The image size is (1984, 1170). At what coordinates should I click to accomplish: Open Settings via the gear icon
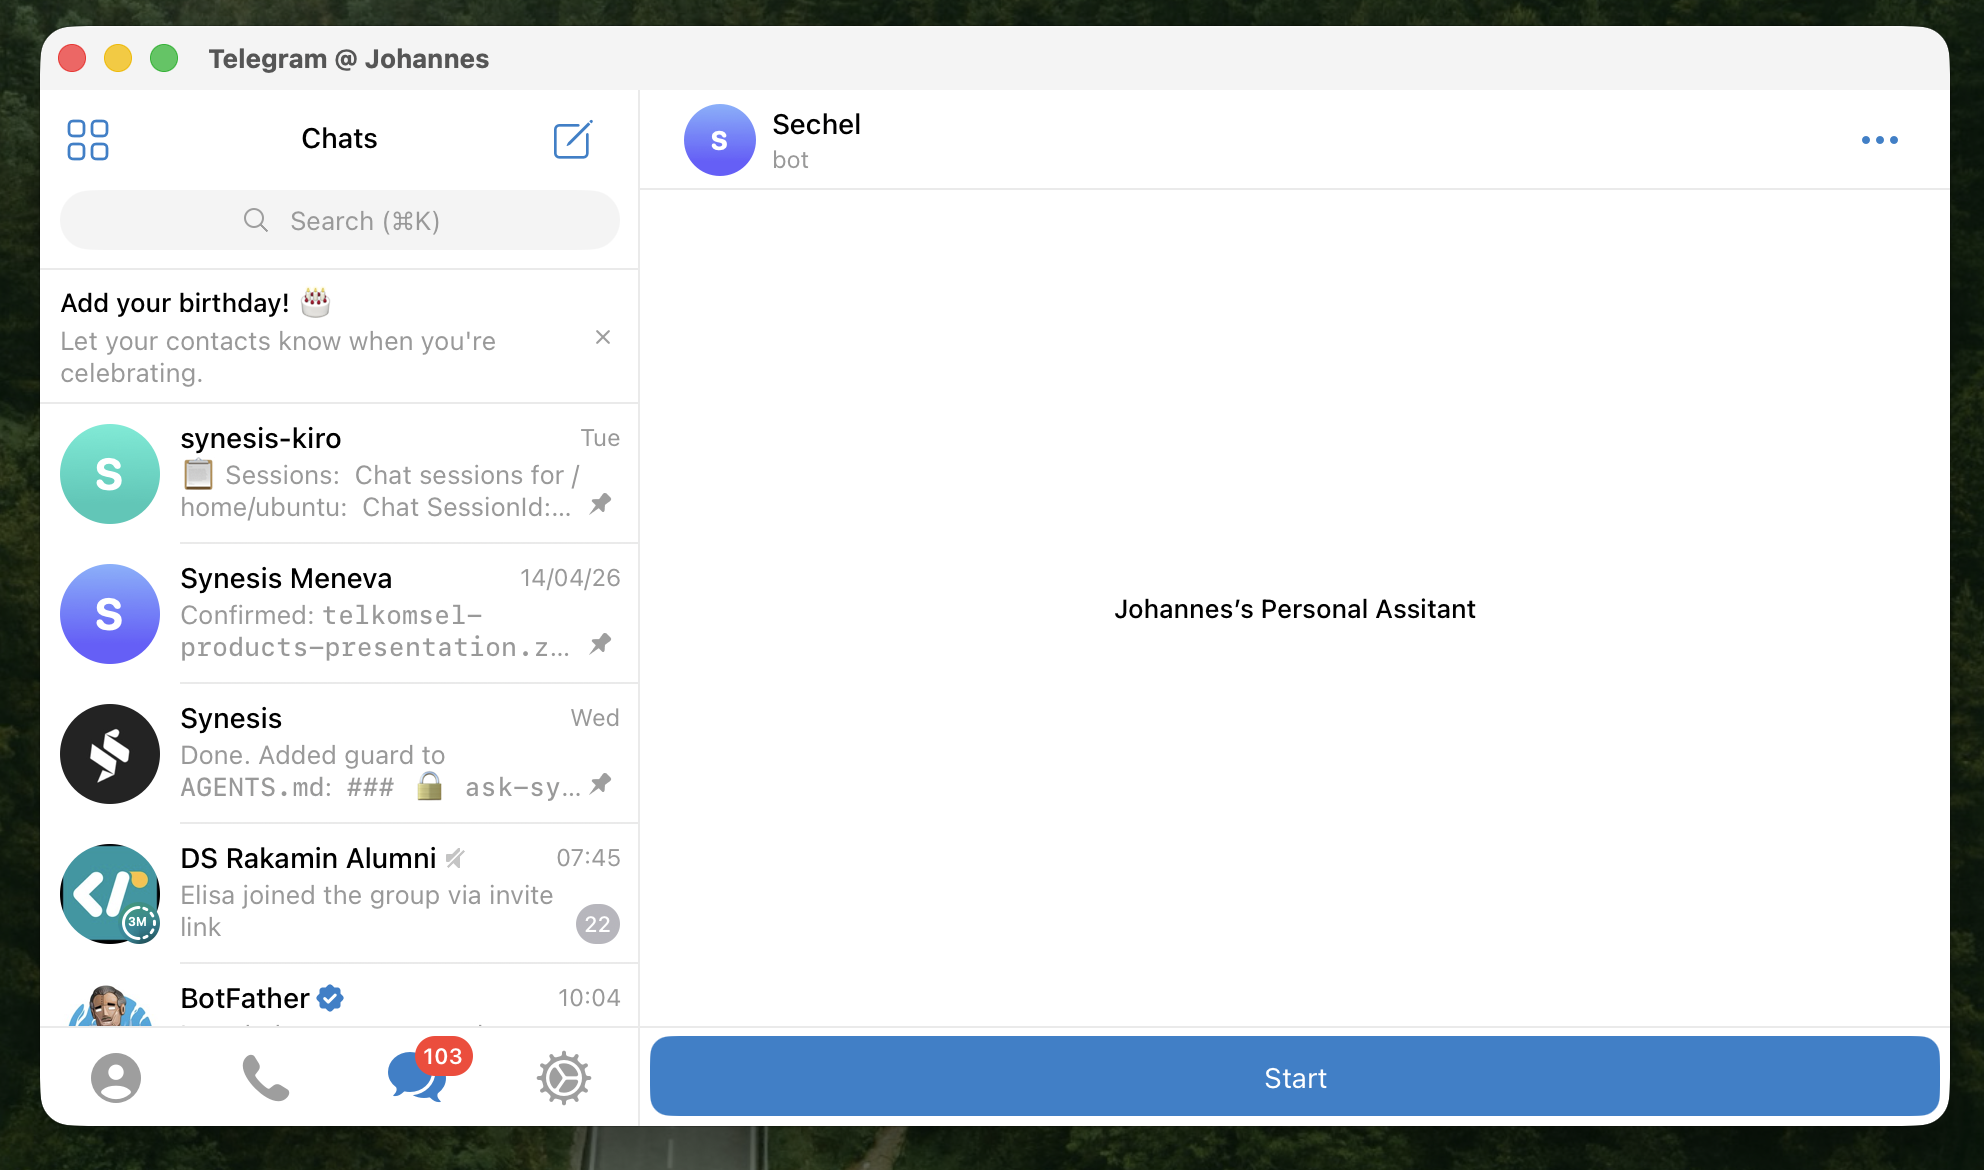(x=563, y=1077)
